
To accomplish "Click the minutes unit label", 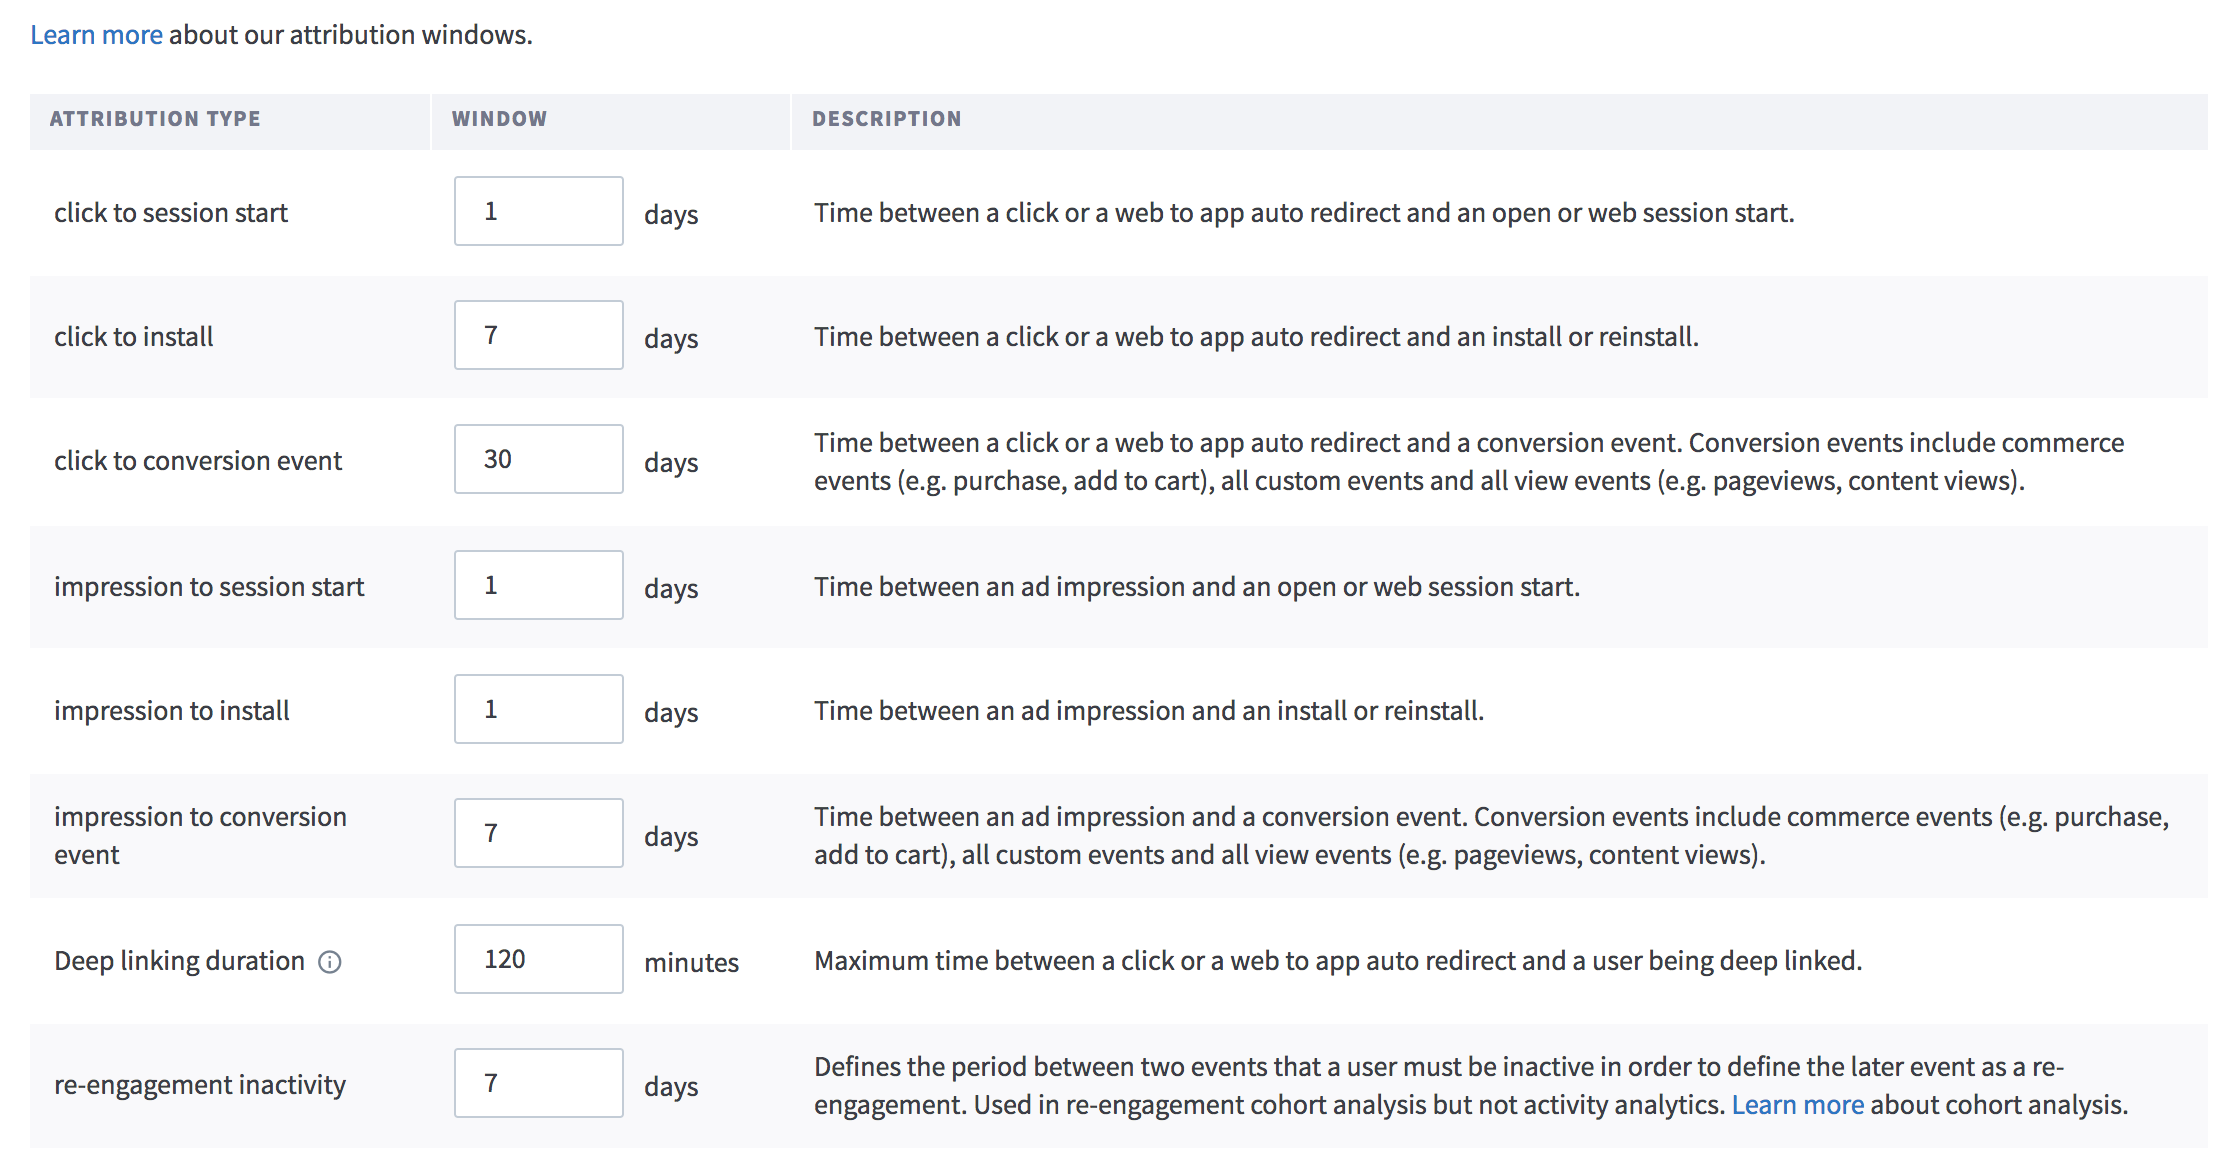I will 691,963.
